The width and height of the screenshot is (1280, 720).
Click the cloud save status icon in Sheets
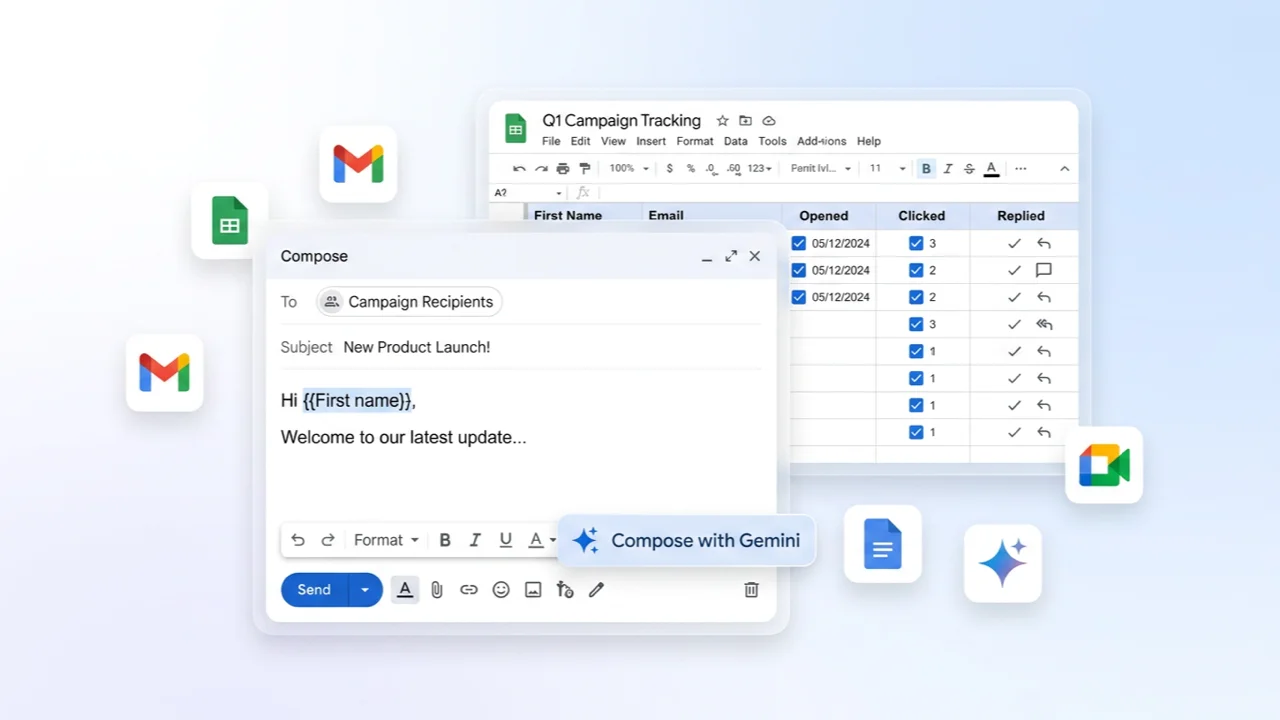(x=769, y=120)
